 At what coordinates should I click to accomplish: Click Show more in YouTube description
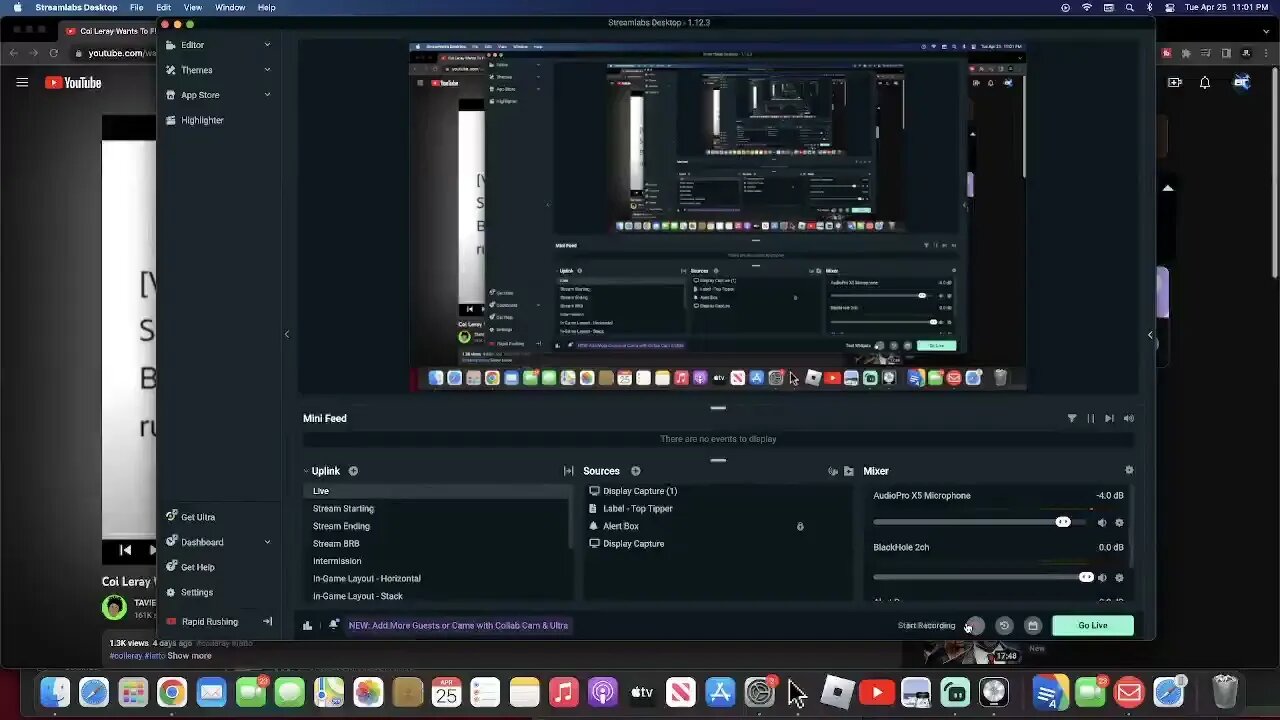189,656
